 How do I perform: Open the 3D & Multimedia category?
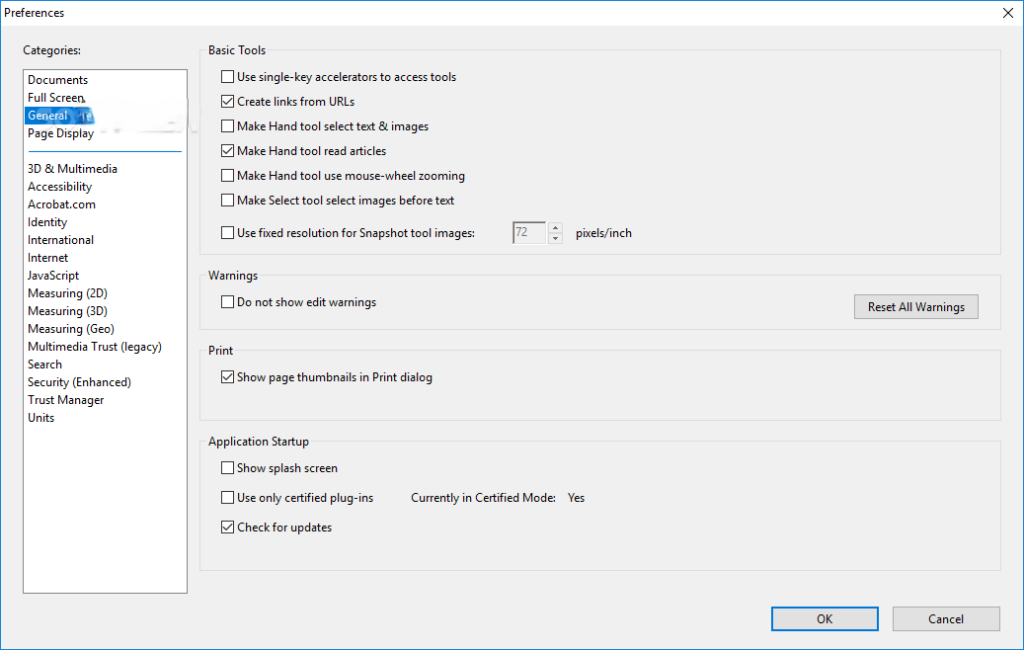(72, 169)
